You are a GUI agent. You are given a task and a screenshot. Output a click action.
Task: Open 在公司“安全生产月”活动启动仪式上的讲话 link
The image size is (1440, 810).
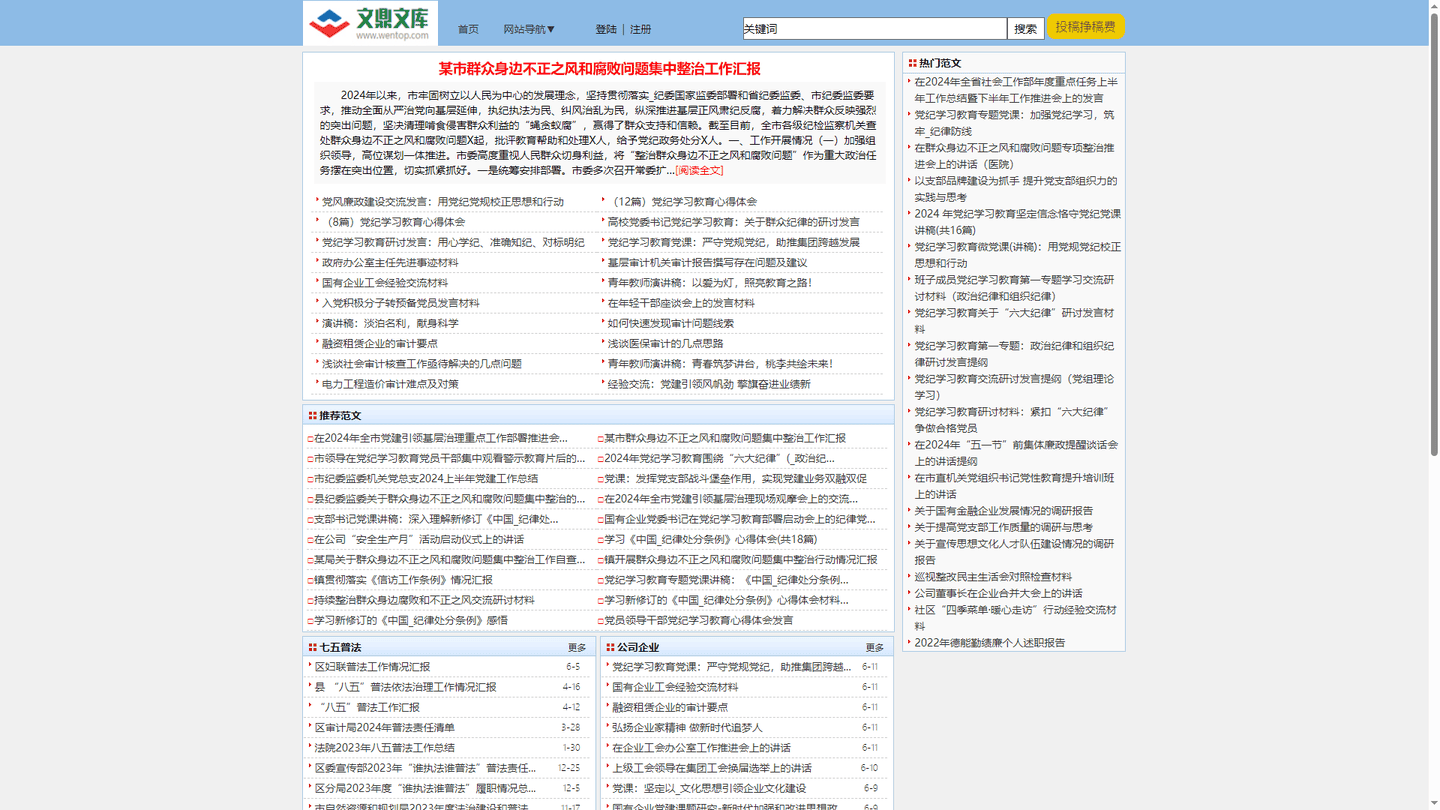[x=419, y=540]
